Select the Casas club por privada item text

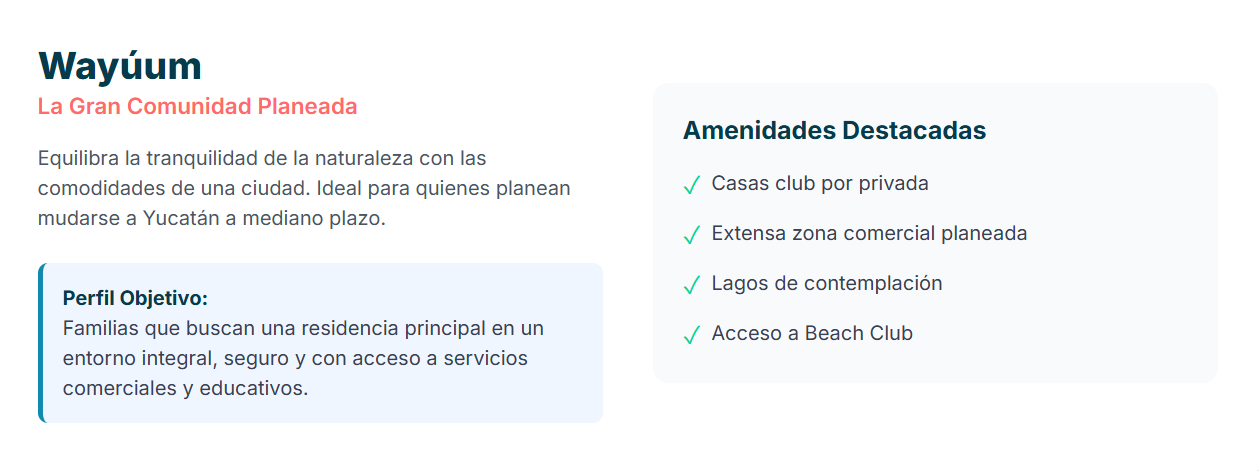[x=820, y=184]
